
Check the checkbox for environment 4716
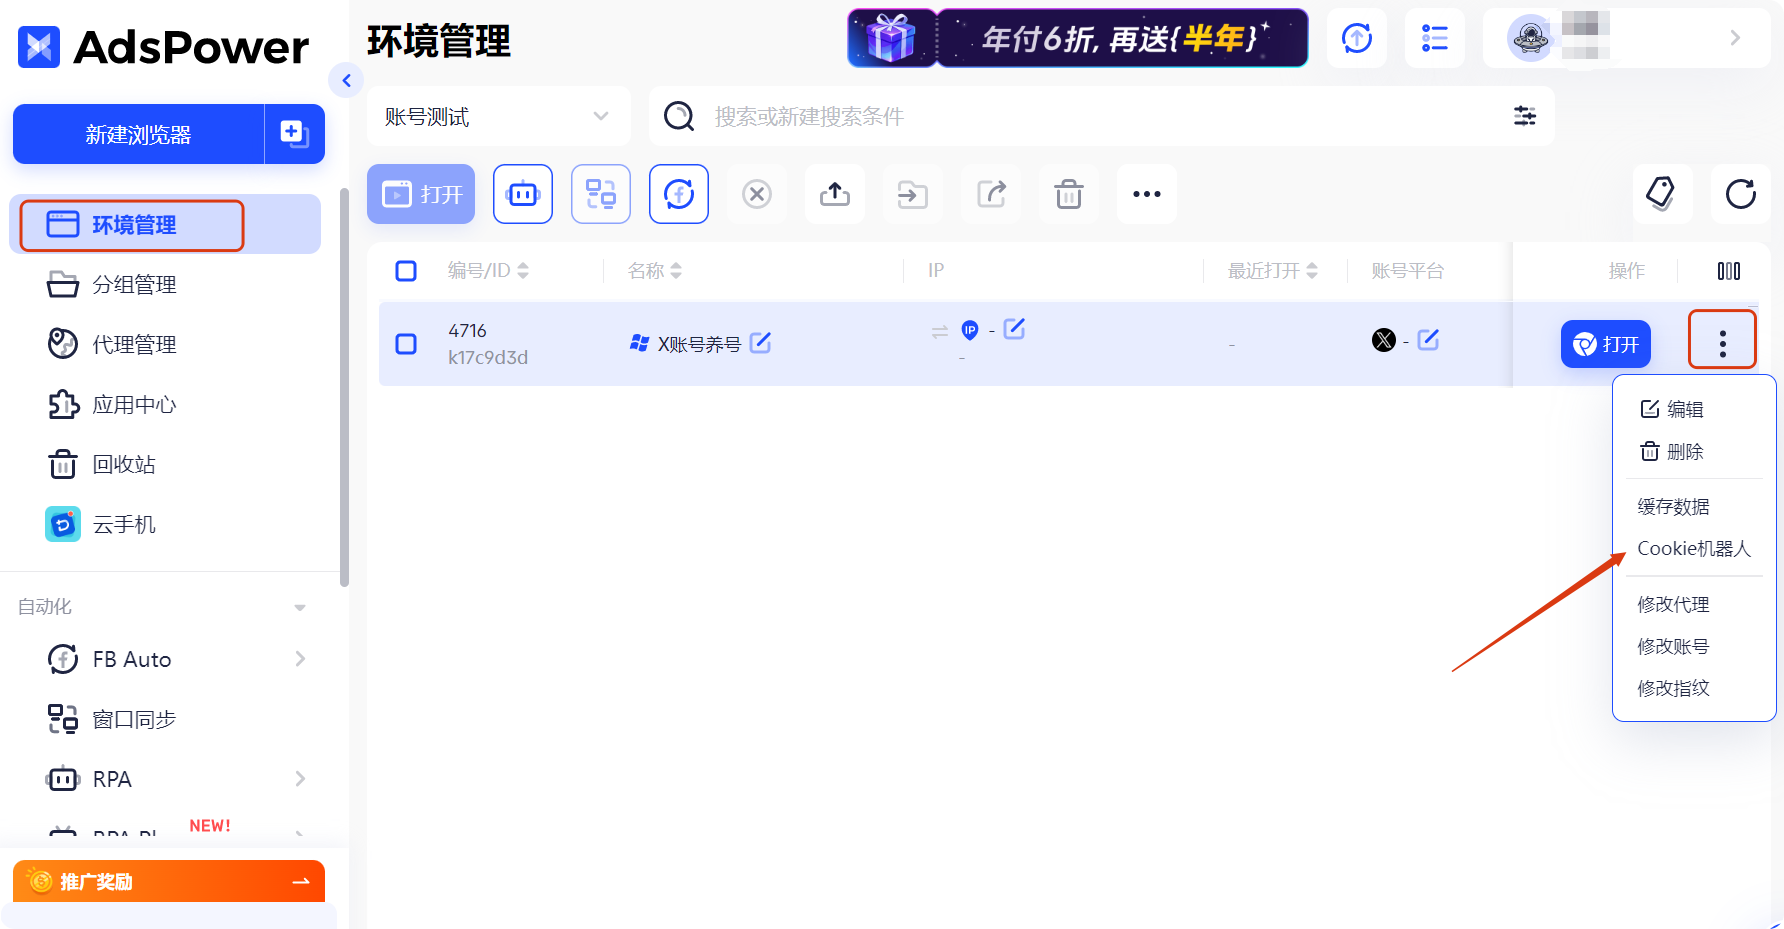(406, 343)
